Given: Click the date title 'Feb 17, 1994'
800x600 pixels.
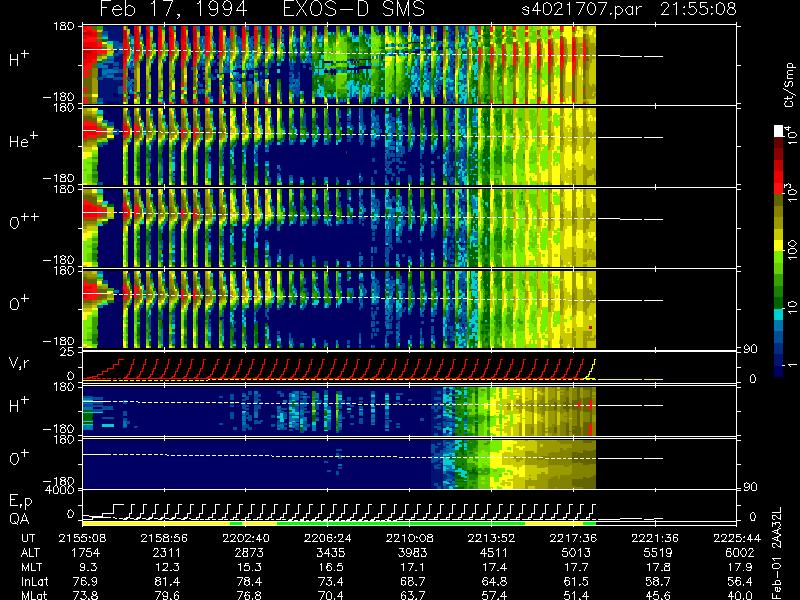Looking at the screenshot, I should (173, 10).
